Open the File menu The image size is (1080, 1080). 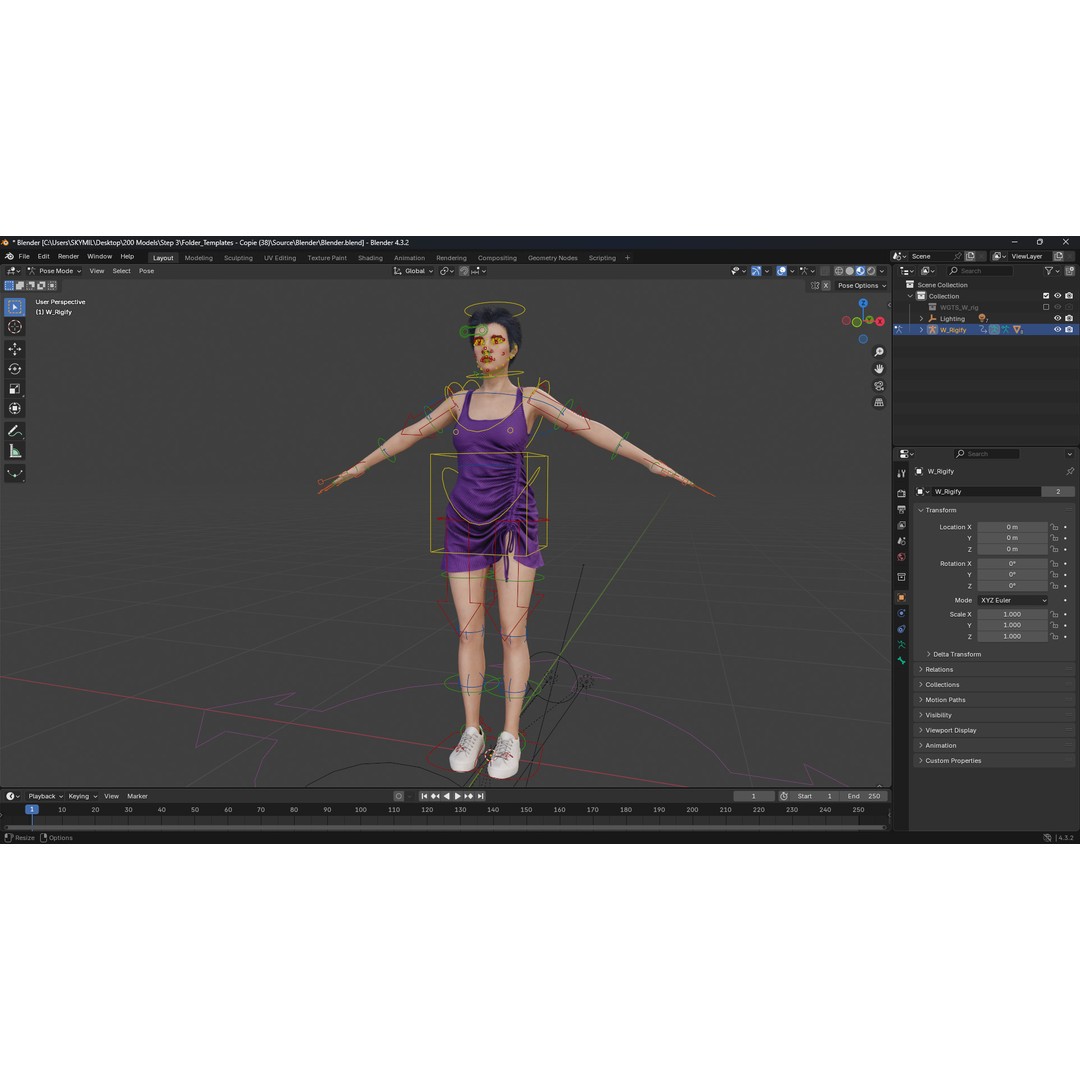(24, 256)
